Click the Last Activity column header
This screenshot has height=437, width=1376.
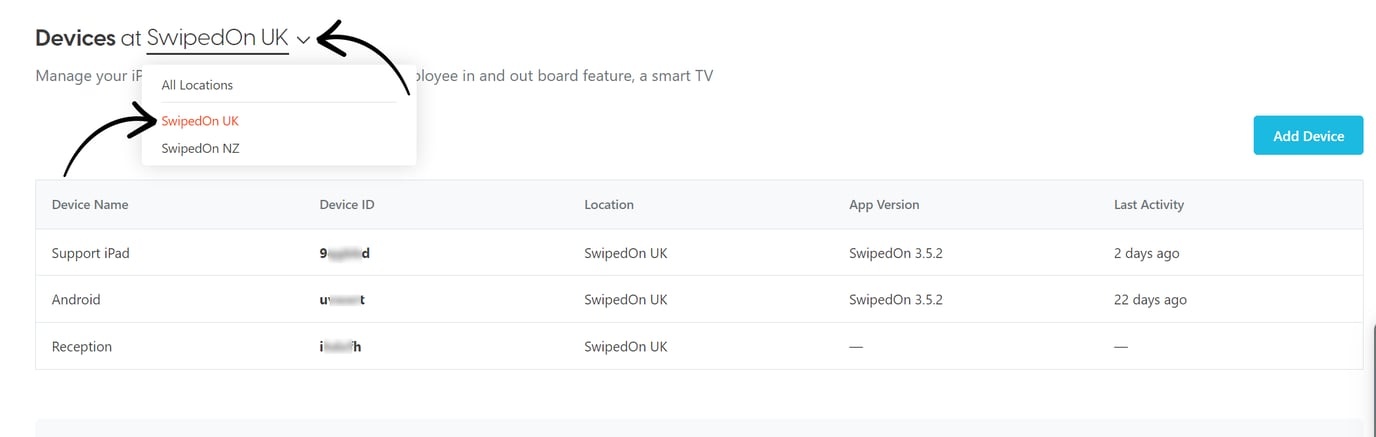pos(1148,204)
